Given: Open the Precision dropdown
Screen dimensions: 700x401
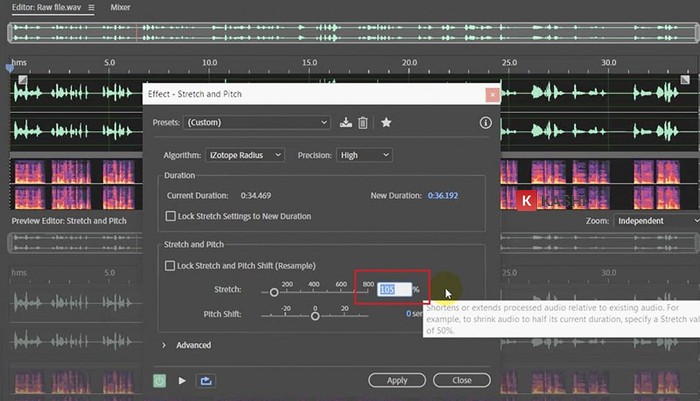Looking at the screenshot, I should (364, 155).
